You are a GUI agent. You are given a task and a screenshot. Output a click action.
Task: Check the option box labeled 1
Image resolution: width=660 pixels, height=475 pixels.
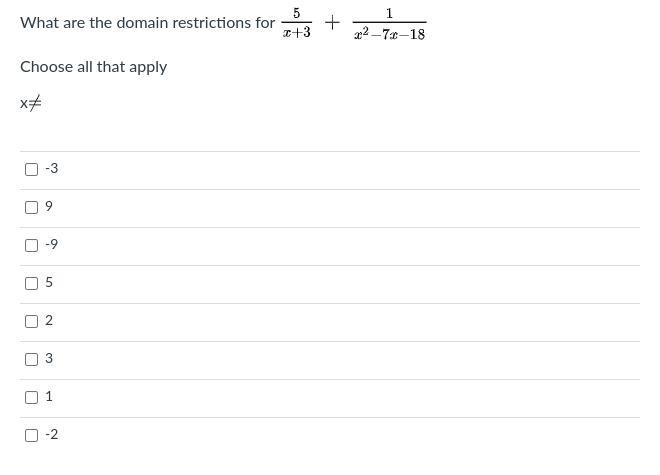coord(31,397)
